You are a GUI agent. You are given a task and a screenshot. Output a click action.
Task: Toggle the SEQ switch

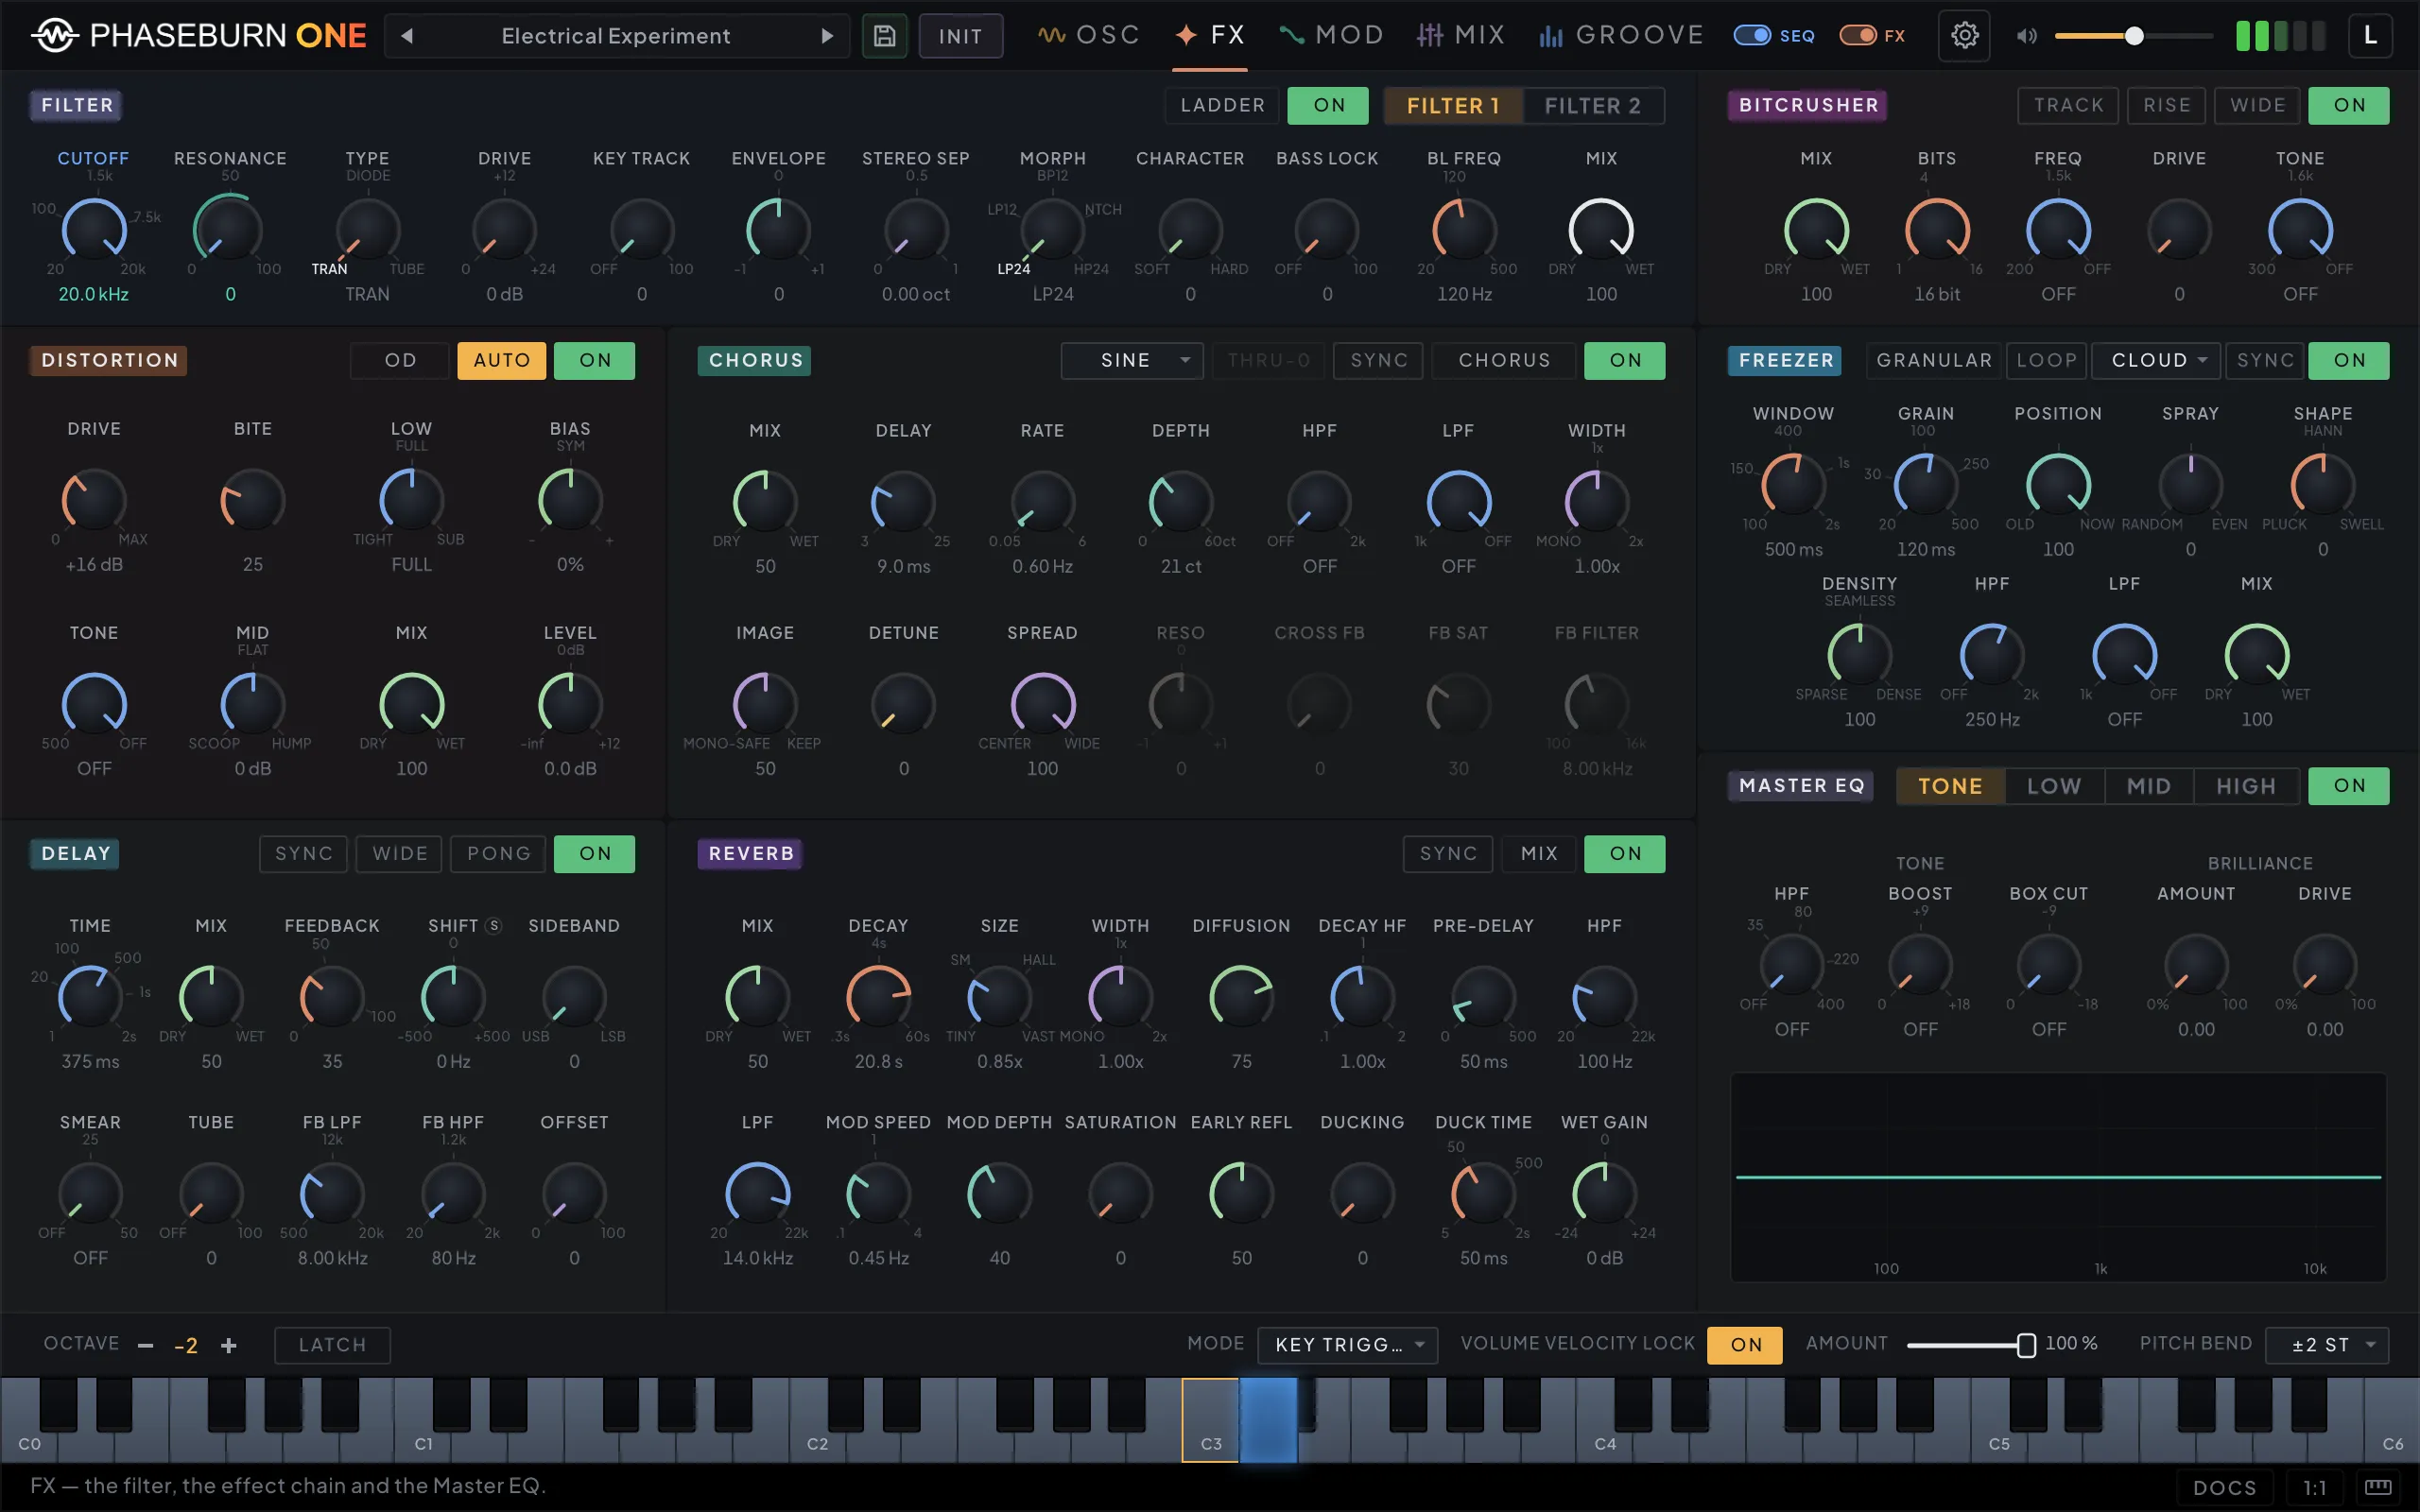pos(1752,36)
